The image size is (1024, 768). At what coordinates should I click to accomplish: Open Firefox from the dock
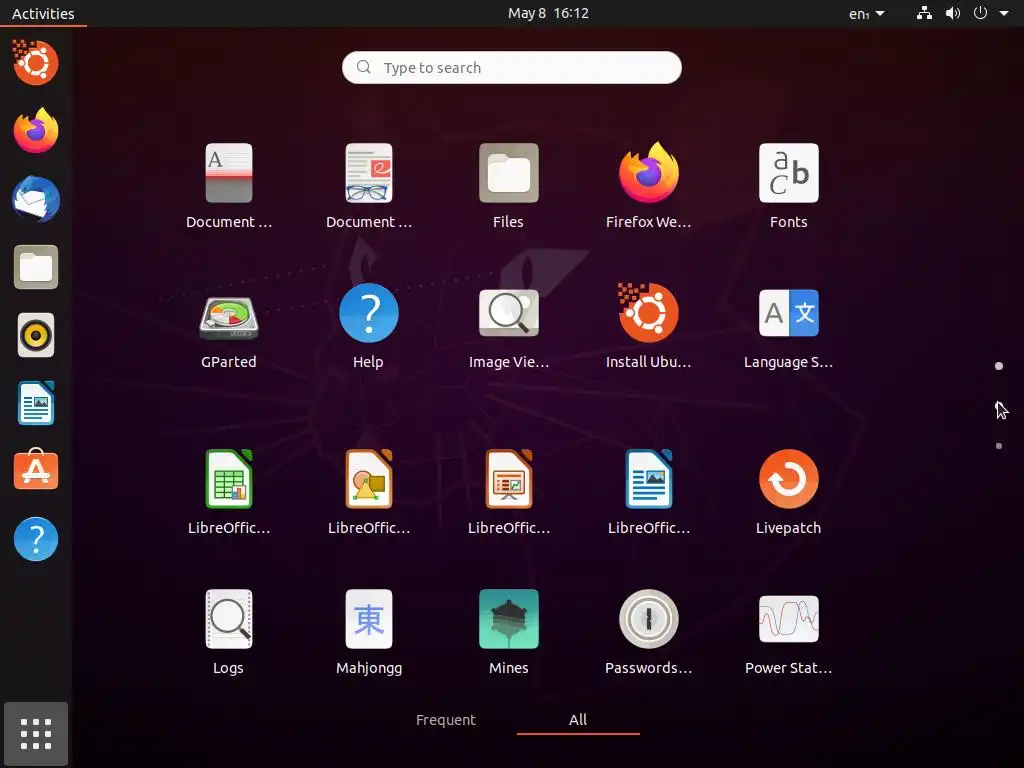[x=36, y=131]
